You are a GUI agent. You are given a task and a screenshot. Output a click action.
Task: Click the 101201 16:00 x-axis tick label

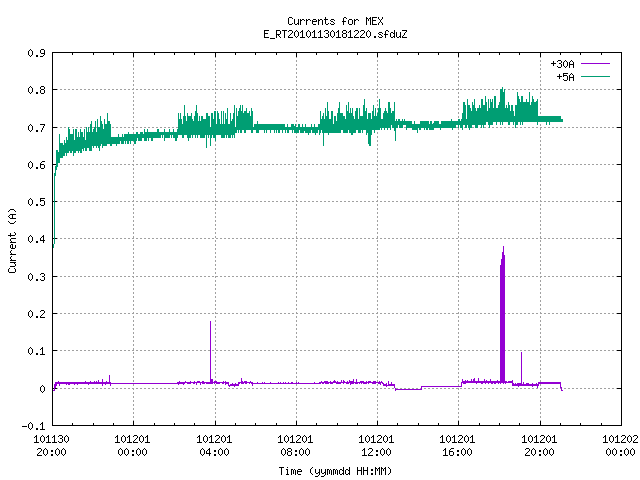point(457,446)
